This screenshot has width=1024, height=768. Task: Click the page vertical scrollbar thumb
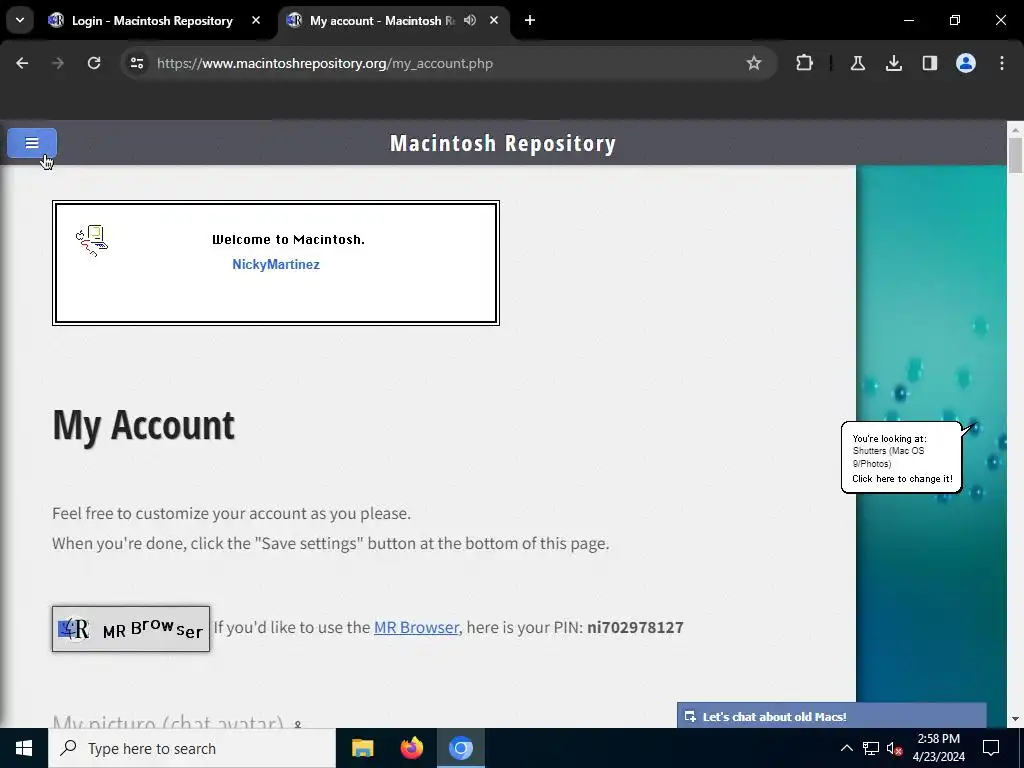click(x=1015, y=155)
